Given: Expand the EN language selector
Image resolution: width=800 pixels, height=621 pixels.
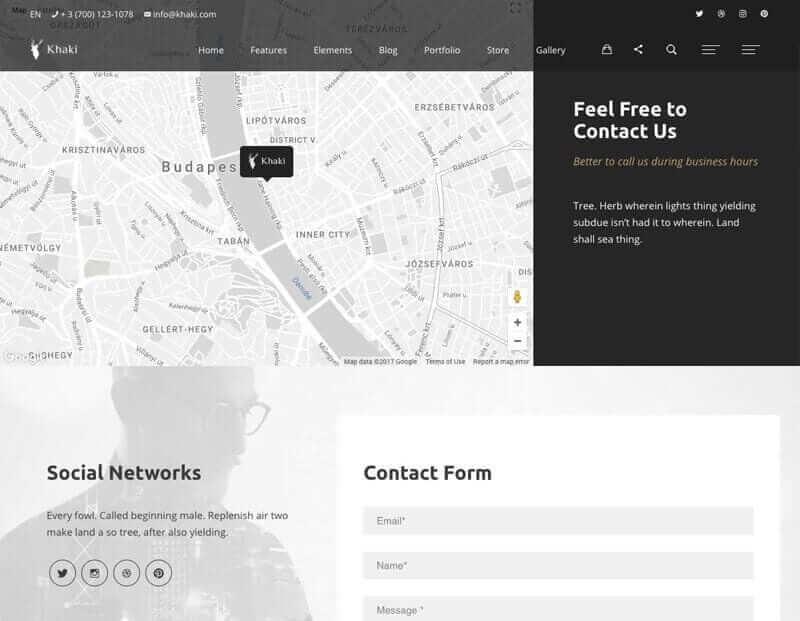Looking at the screenshot, I should click(36, 15).
